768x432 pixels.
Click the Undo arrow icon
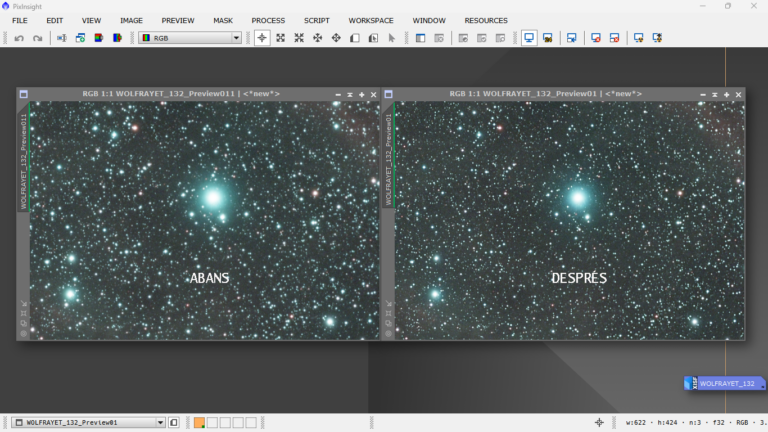click(x=19, y=38)
